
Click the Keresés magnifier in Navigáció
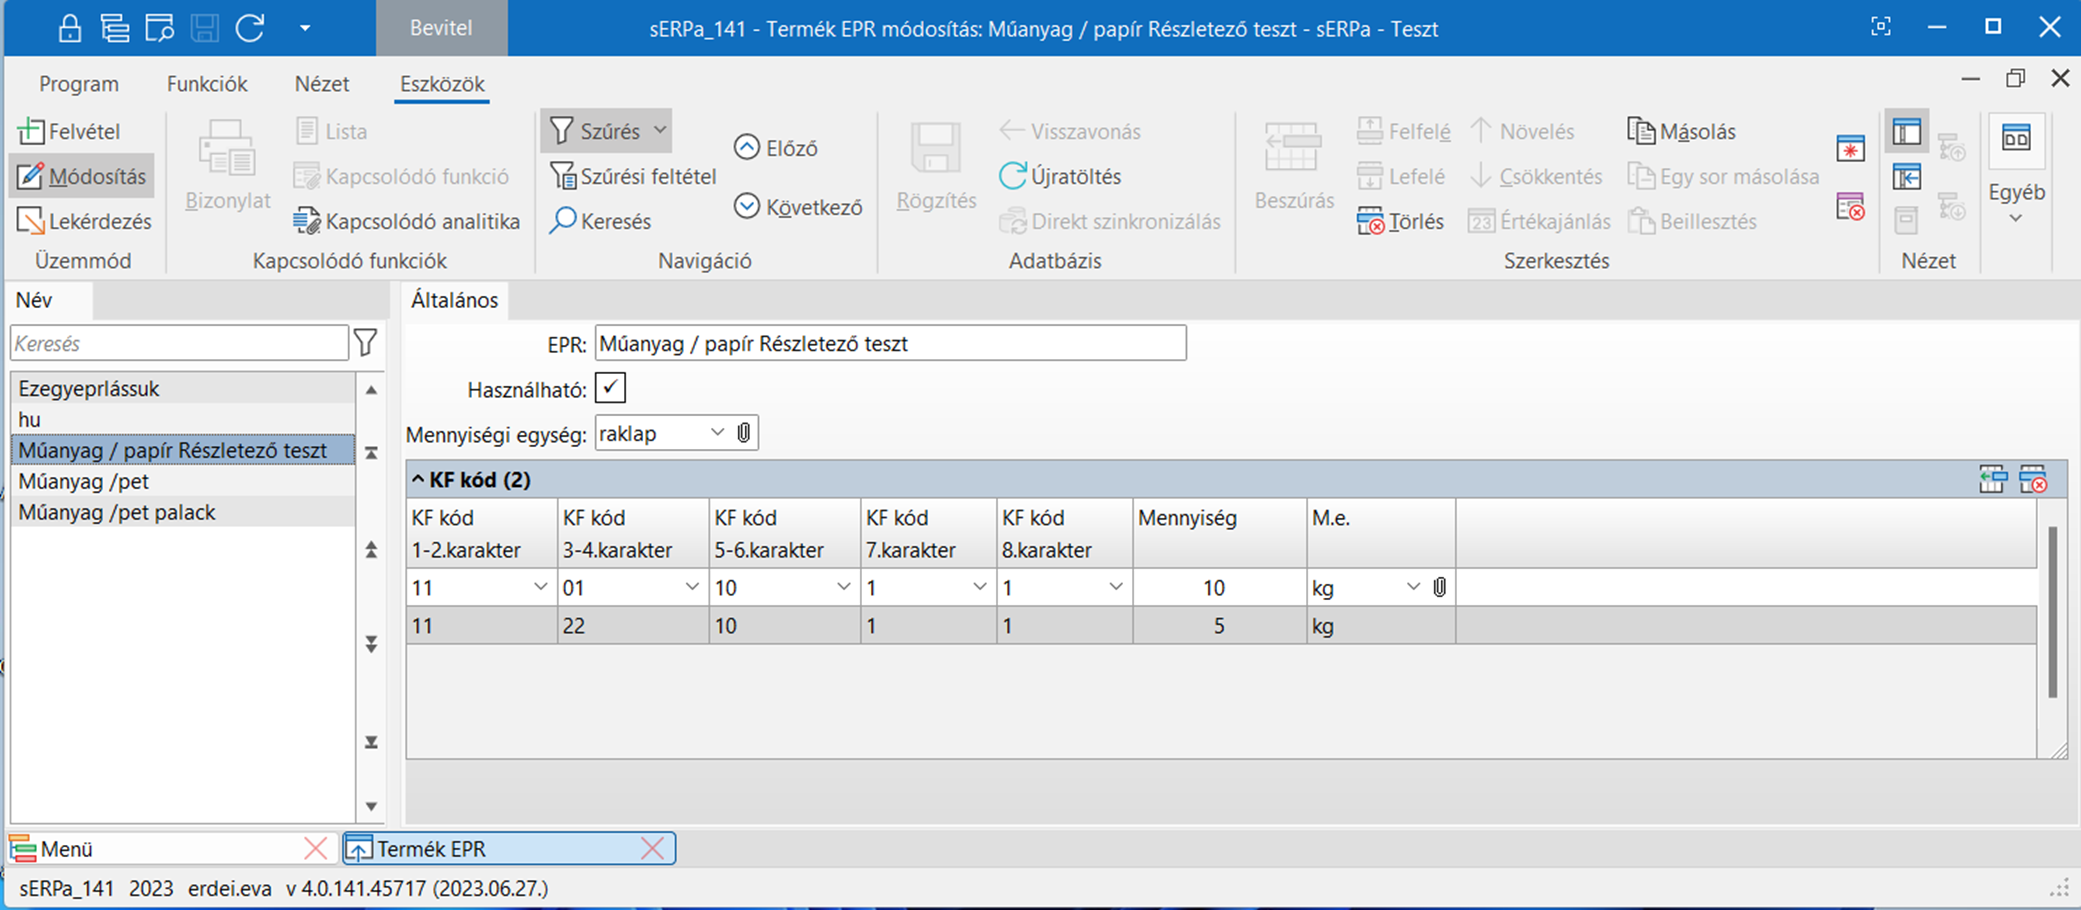(x=563, y=221)
